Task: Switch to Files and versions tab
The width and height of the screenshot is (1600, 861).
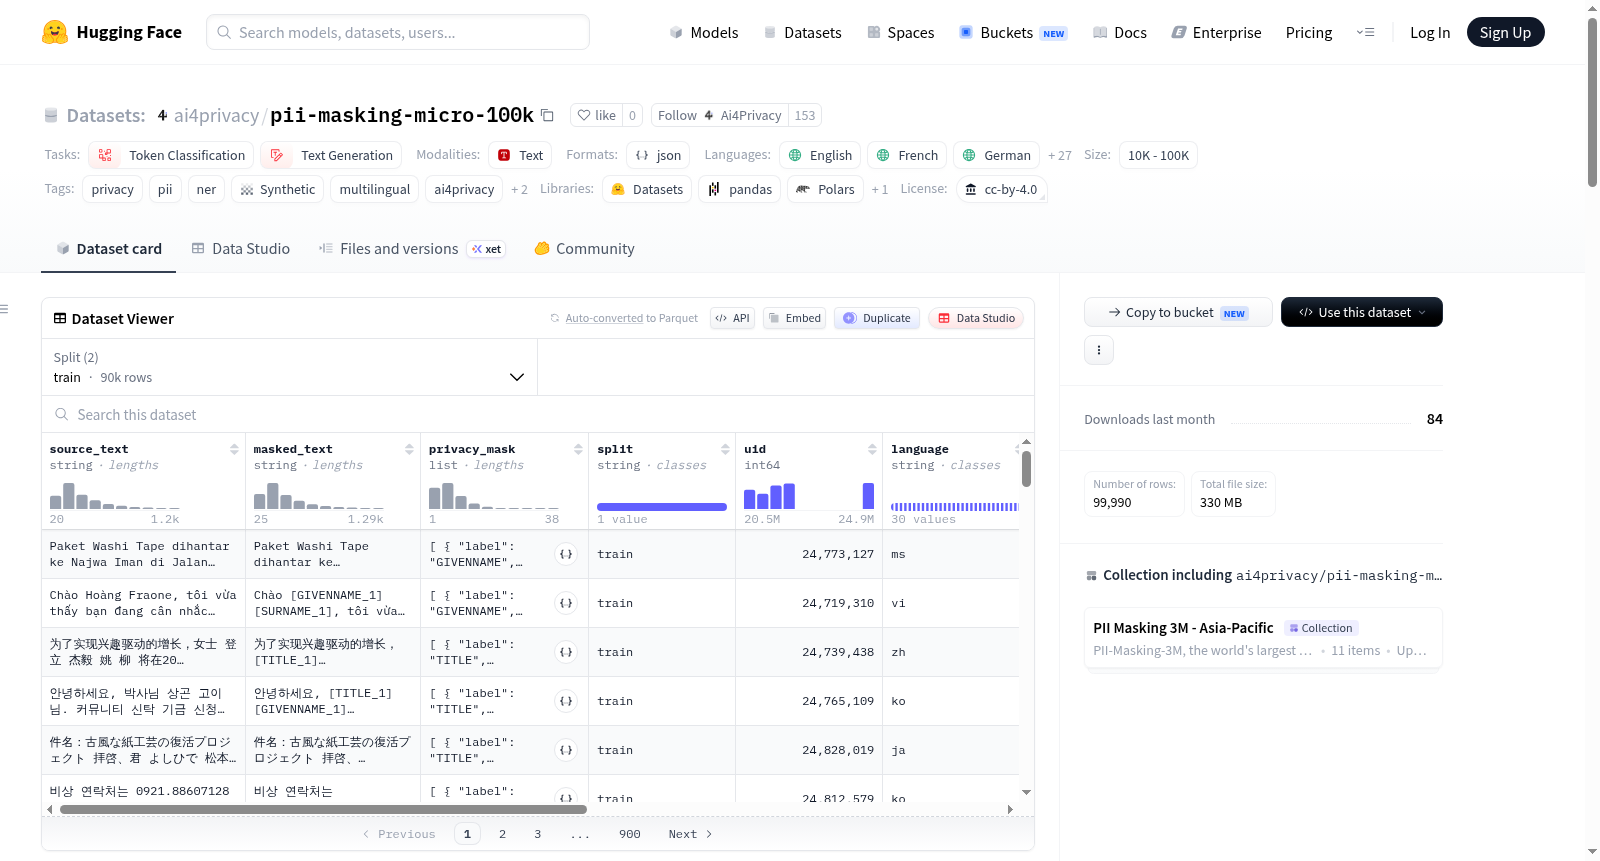Action: click(x=412, y=249)
